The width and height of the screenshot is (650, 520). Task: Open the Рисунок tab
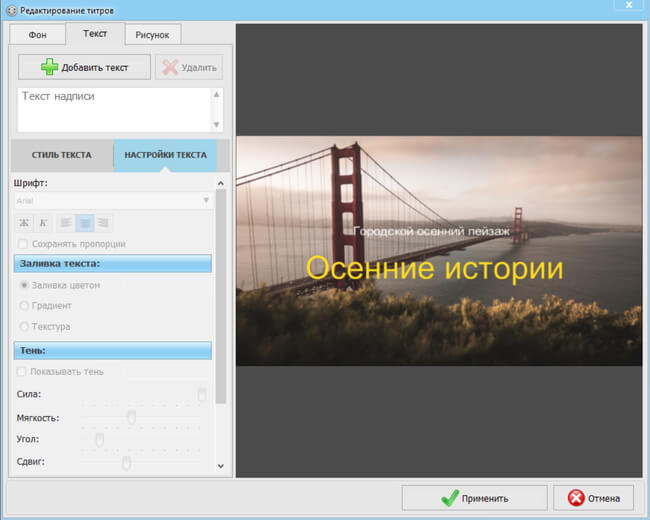point(152,35)
